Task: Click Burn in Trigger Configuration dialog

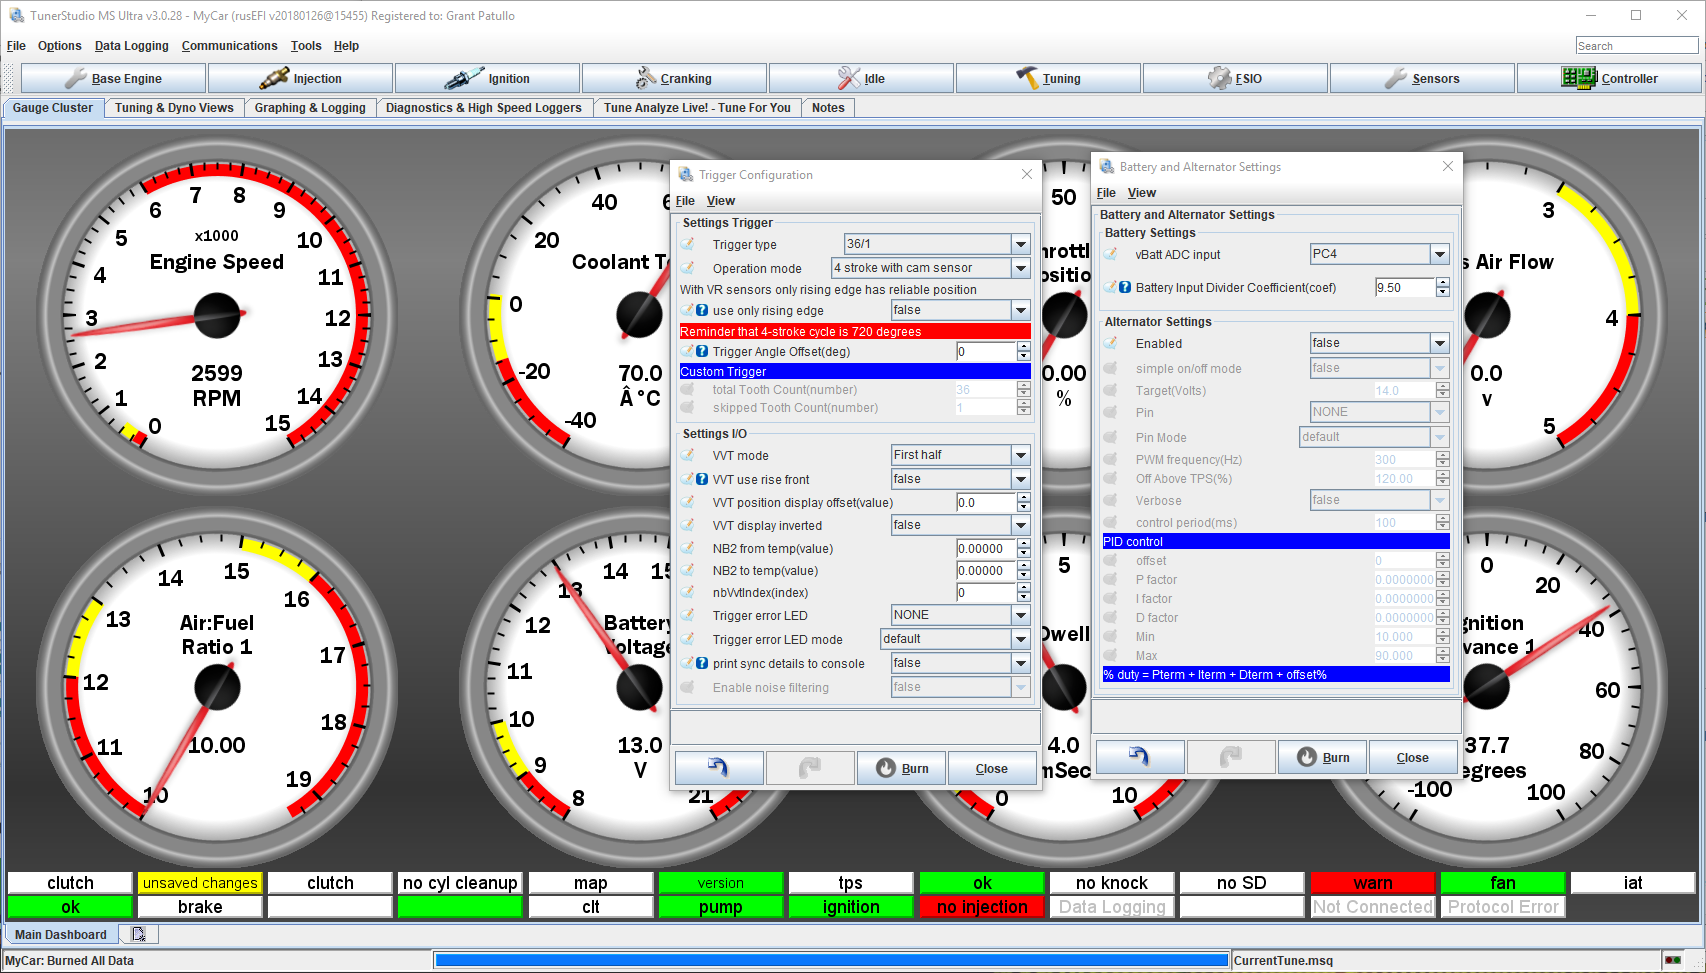Action: [x=901, y=768]
